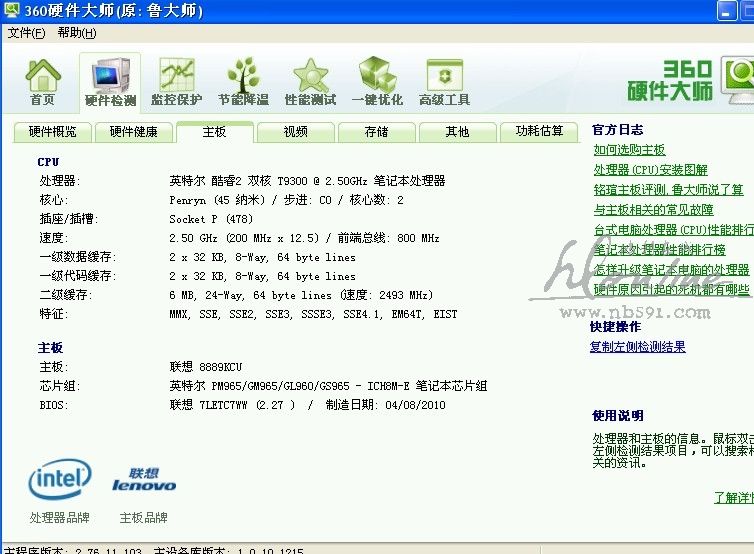Open the 如何选购主板 link
Viewport: 754px width, 554px height.
[x=629, y=150]
